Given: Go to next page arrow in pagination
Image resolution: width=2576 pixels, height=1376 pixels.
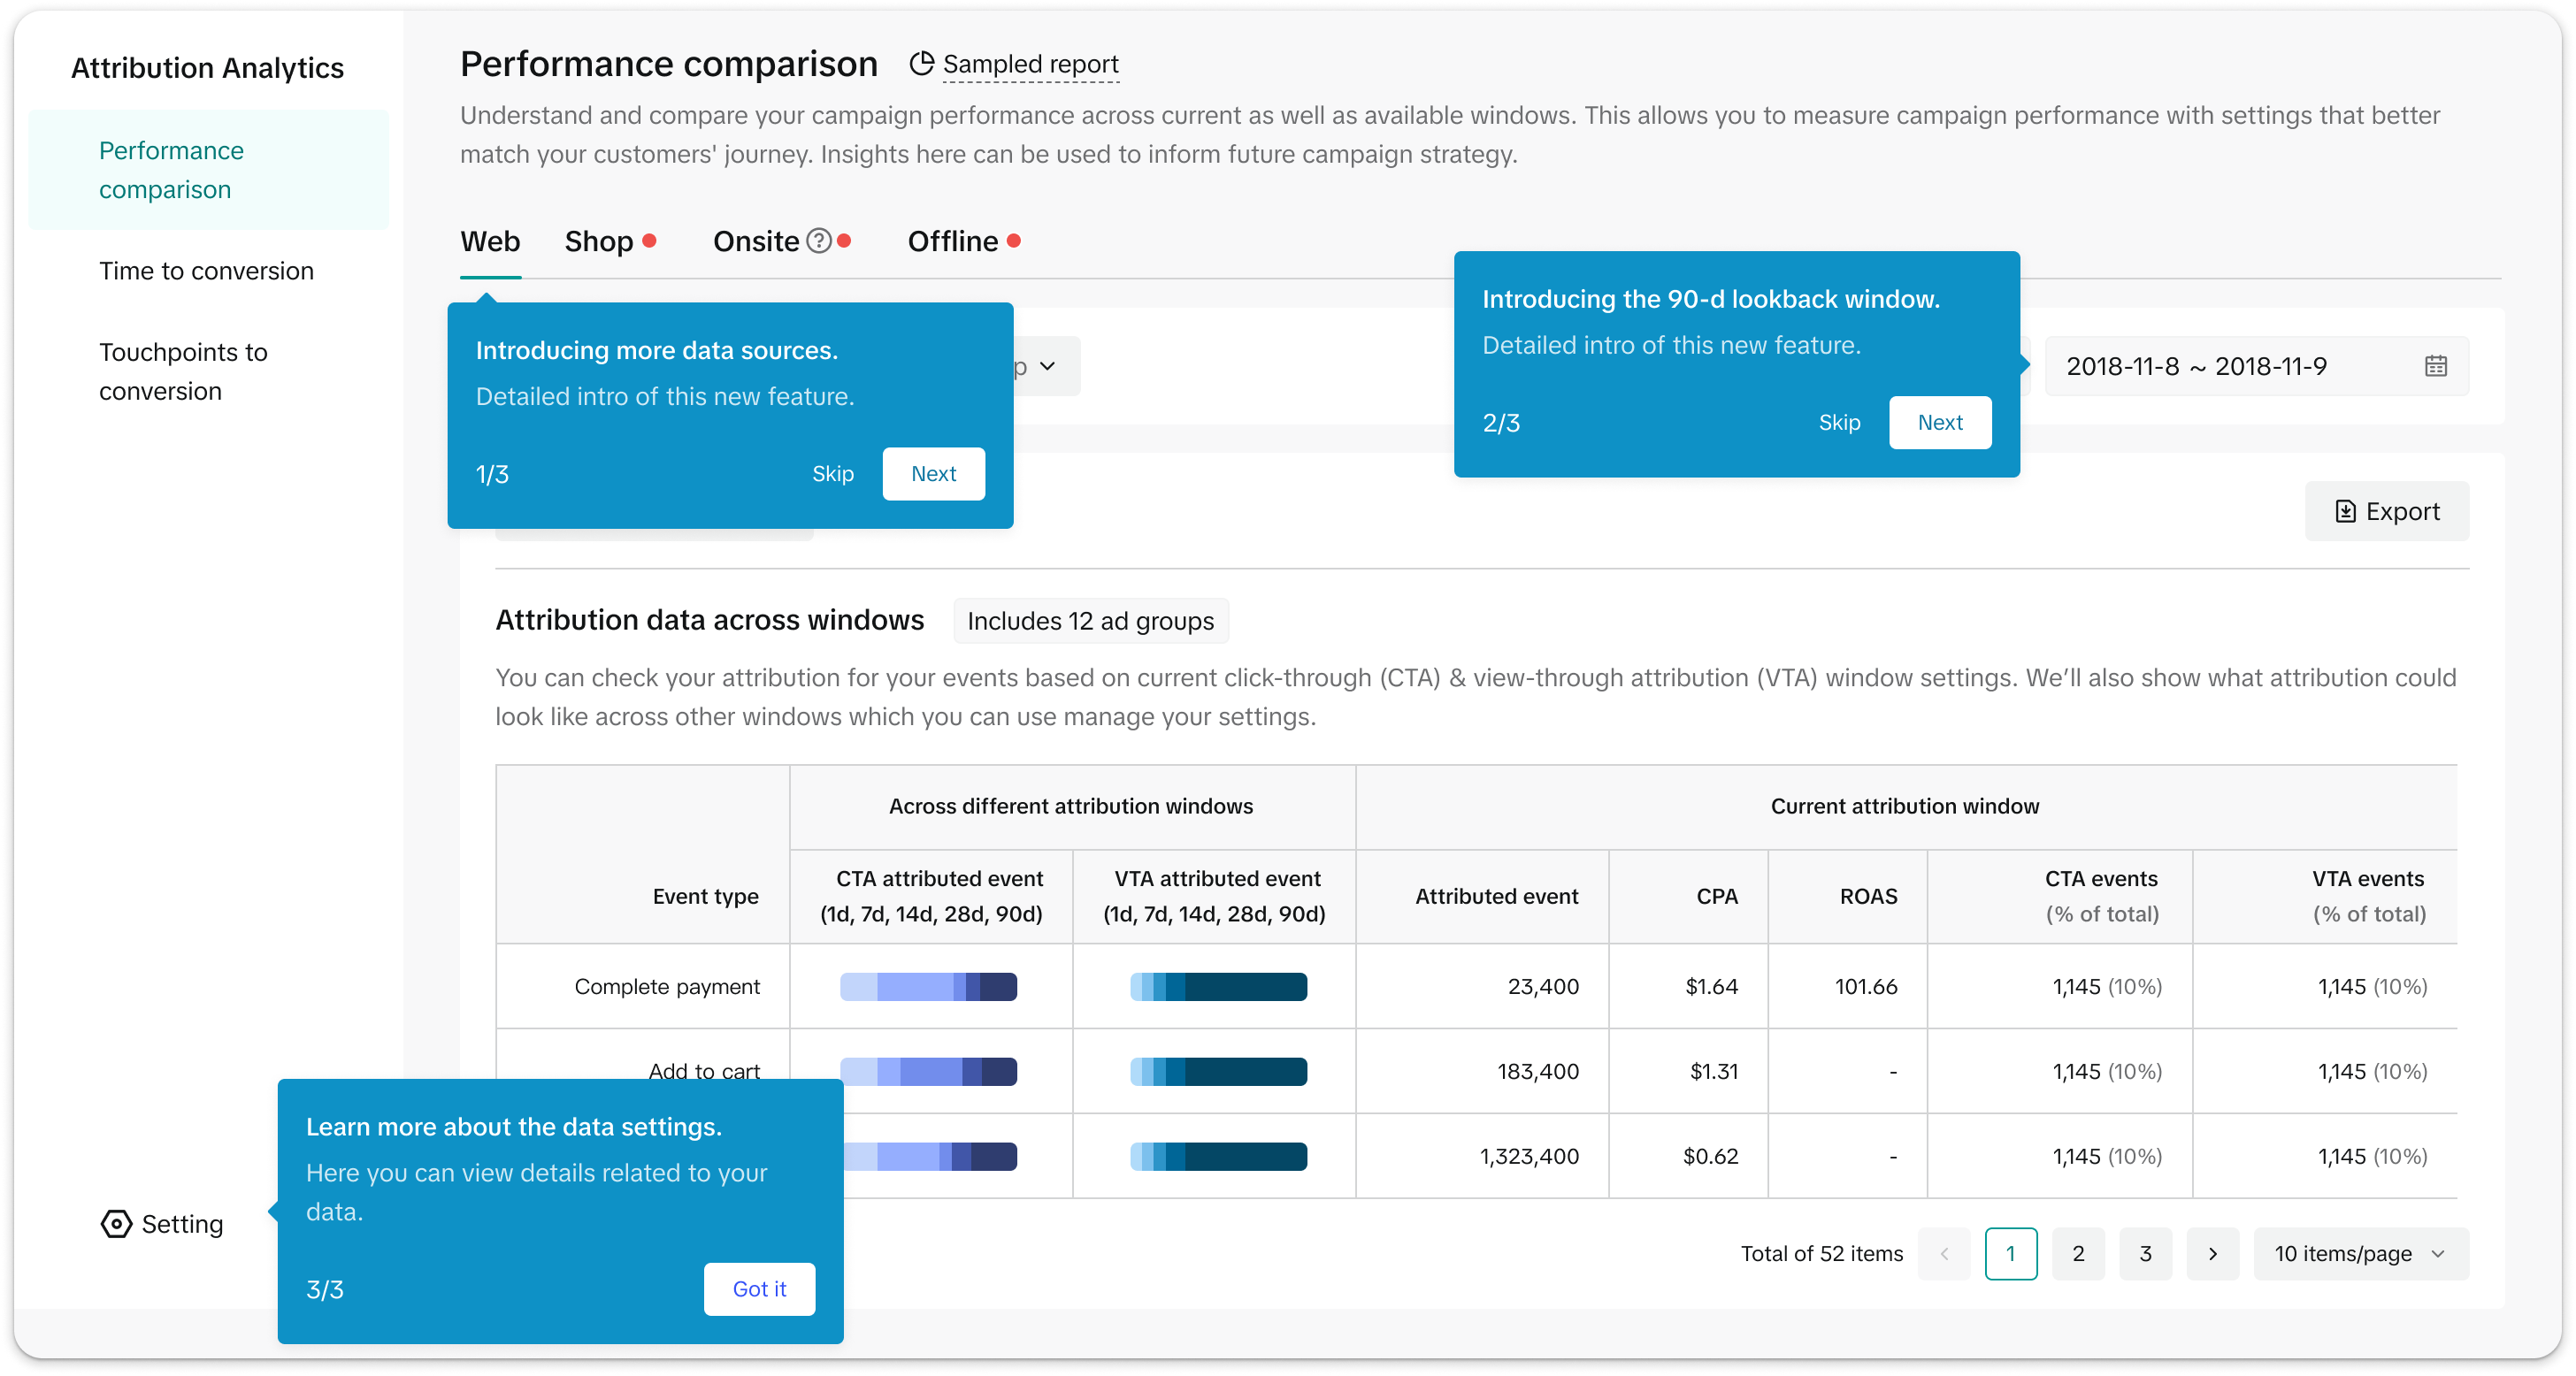Looking at the screenshot, I should [2212, 1254].
